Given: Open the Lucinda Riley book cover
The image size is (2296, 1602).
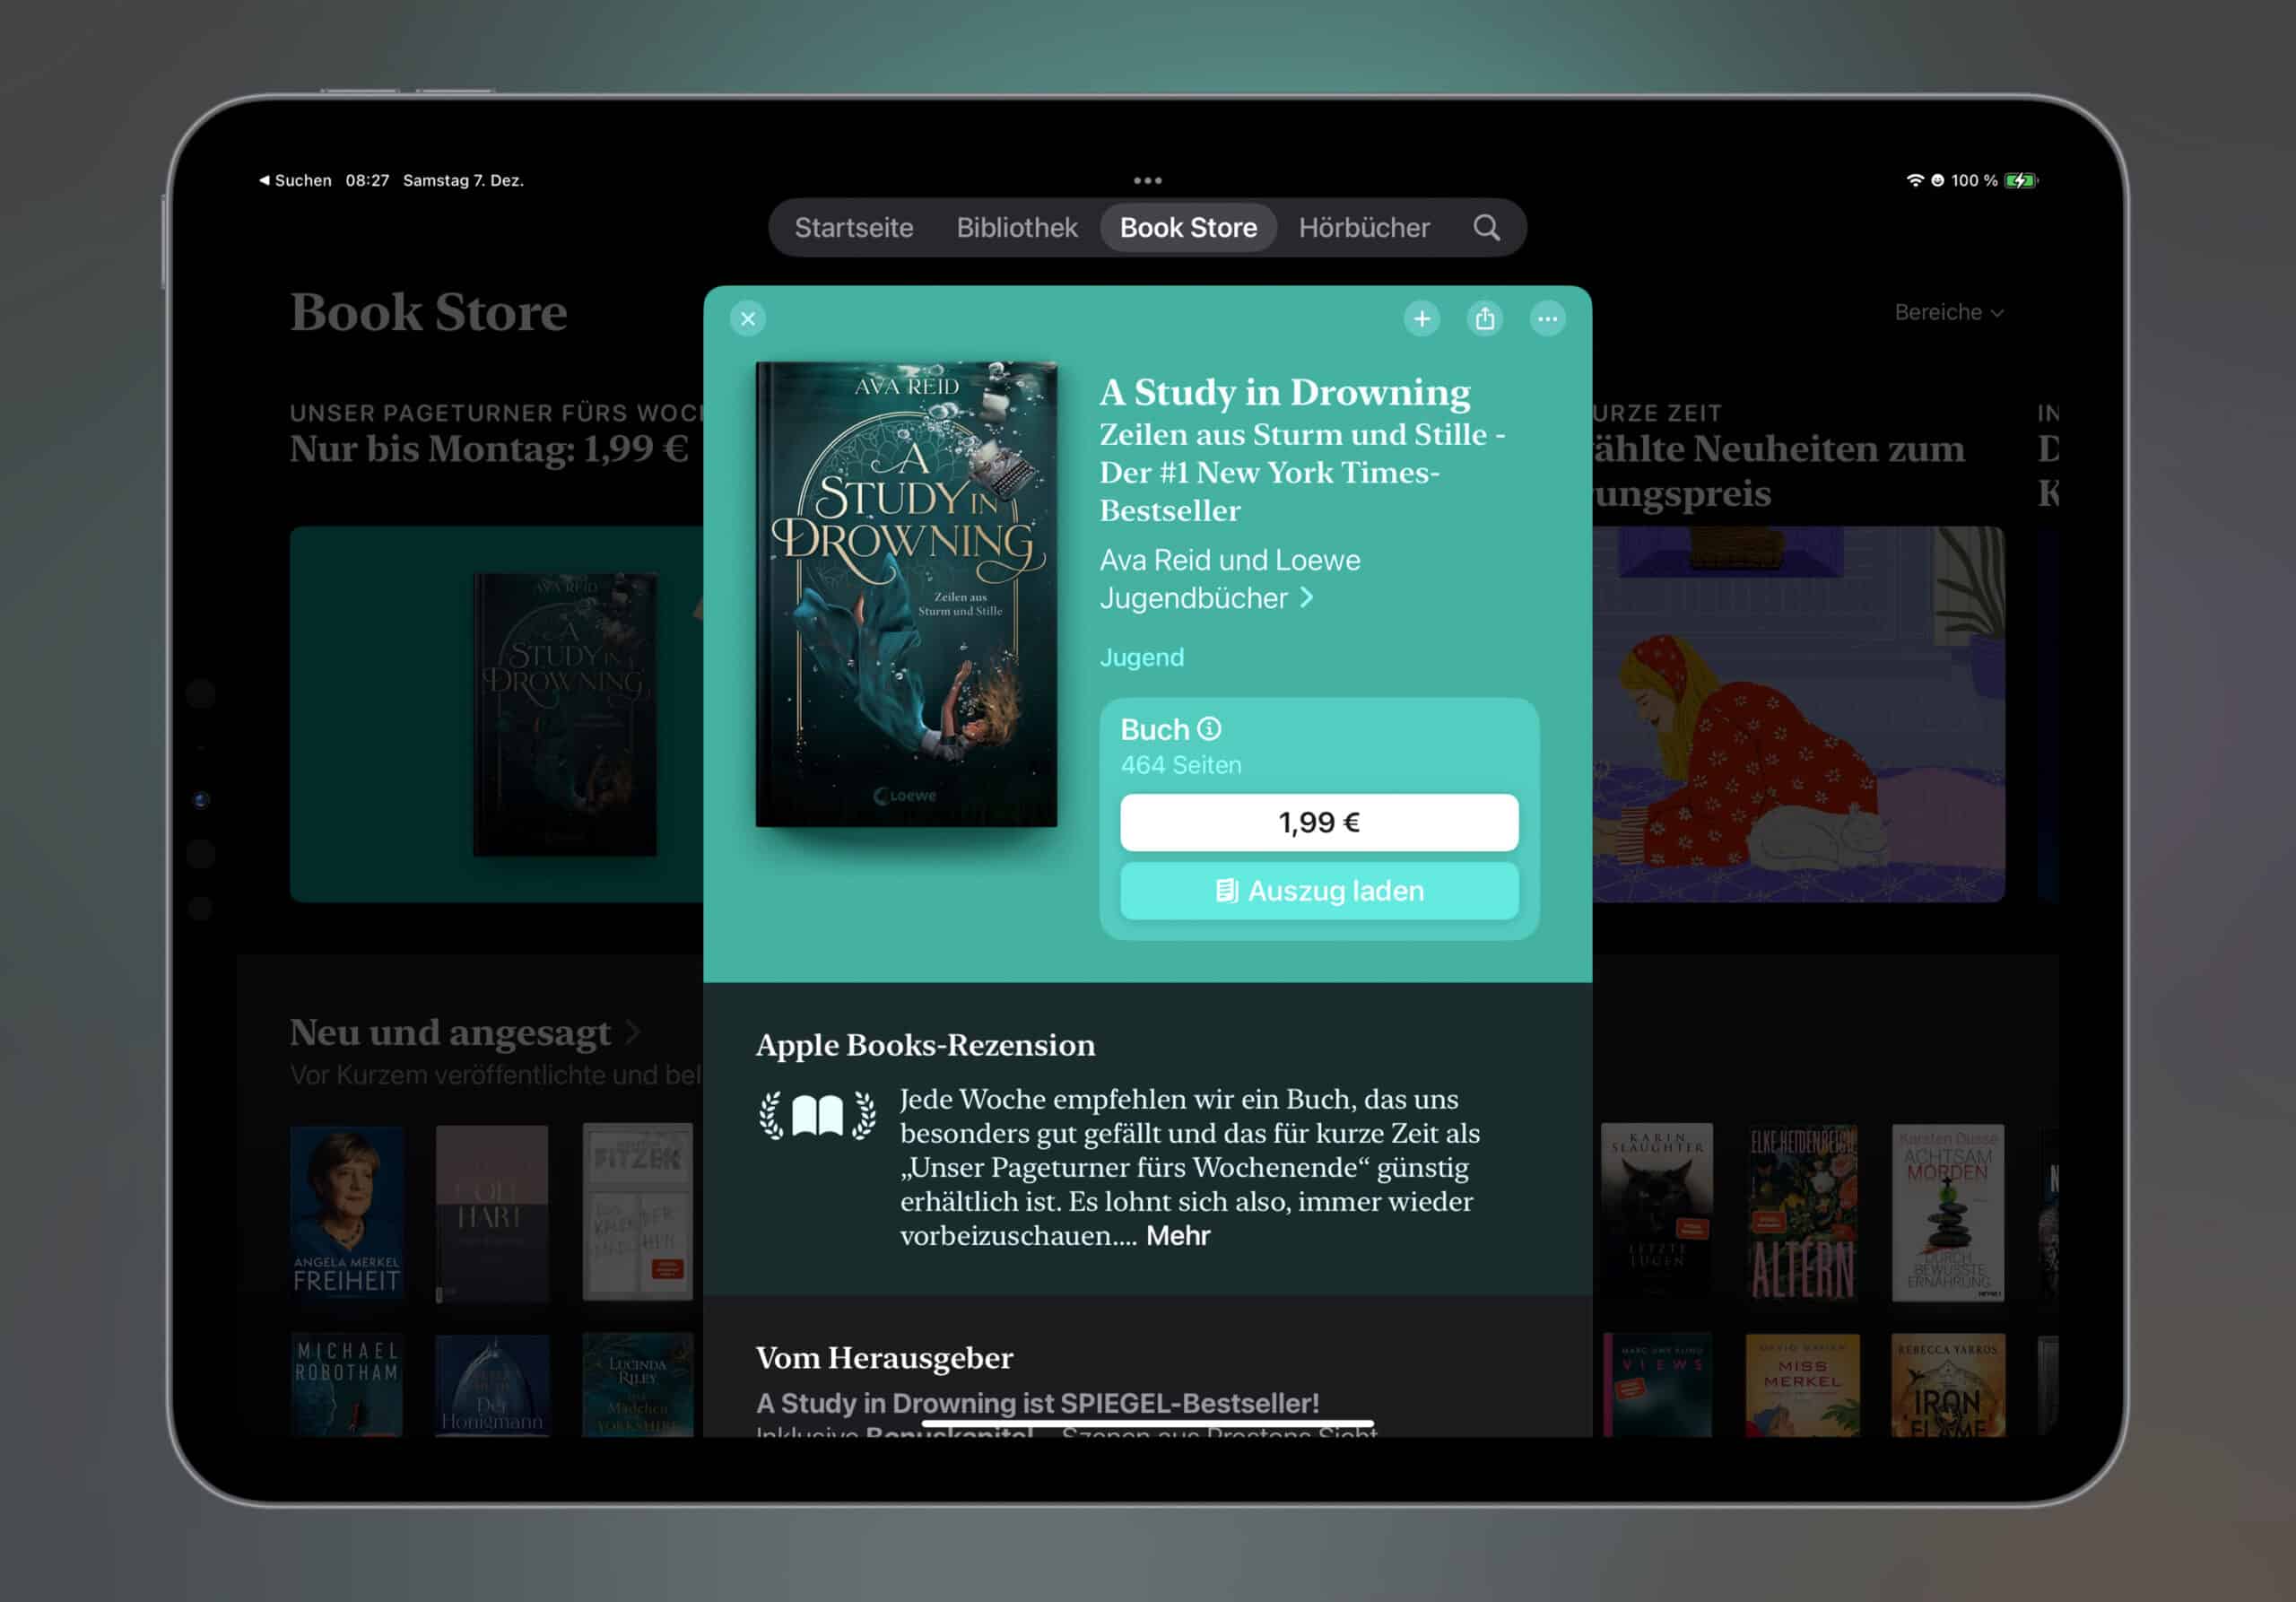Looking at the screenshot, I should point(638,1385).
